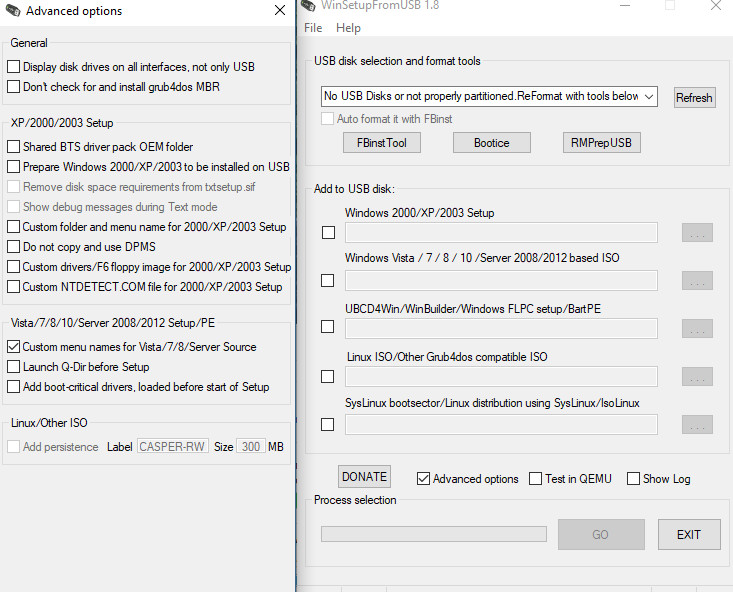733x592 pixels.
Task: Click the 'Add persistence' label
Action: click(x=61, y=447)
